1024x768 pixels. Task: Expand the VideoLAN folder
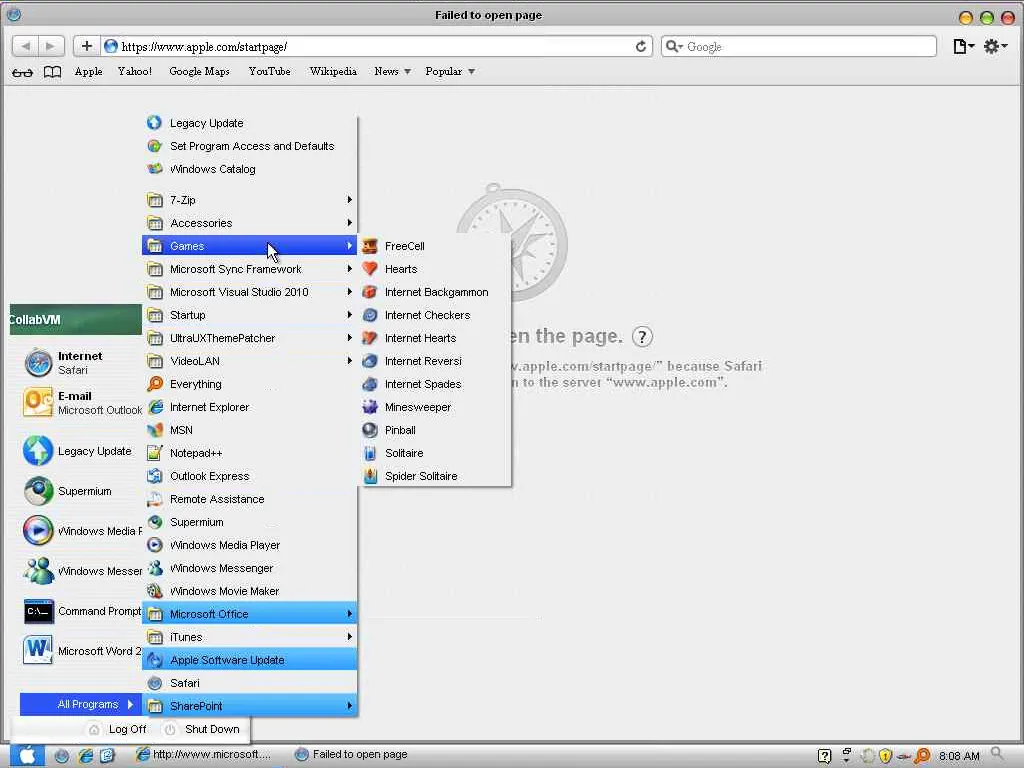point(249,361)
